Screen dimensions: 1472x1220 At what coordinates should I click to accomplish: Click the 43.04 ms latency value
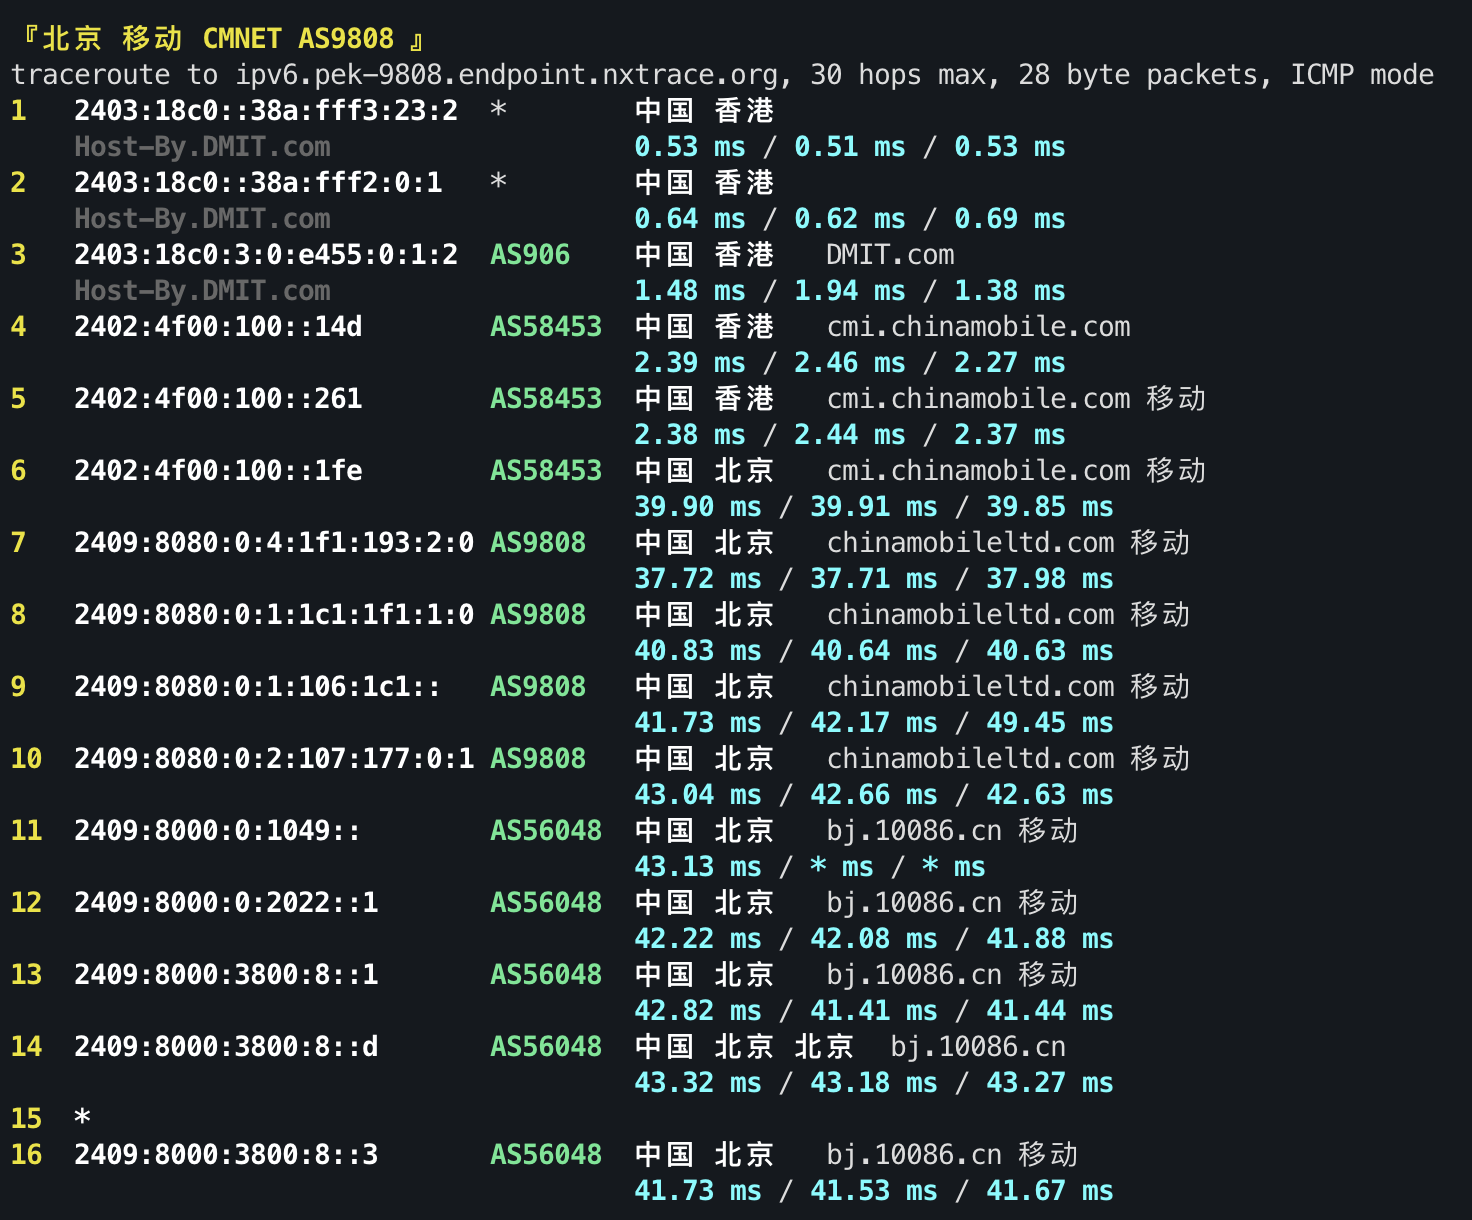pos(698,794)
